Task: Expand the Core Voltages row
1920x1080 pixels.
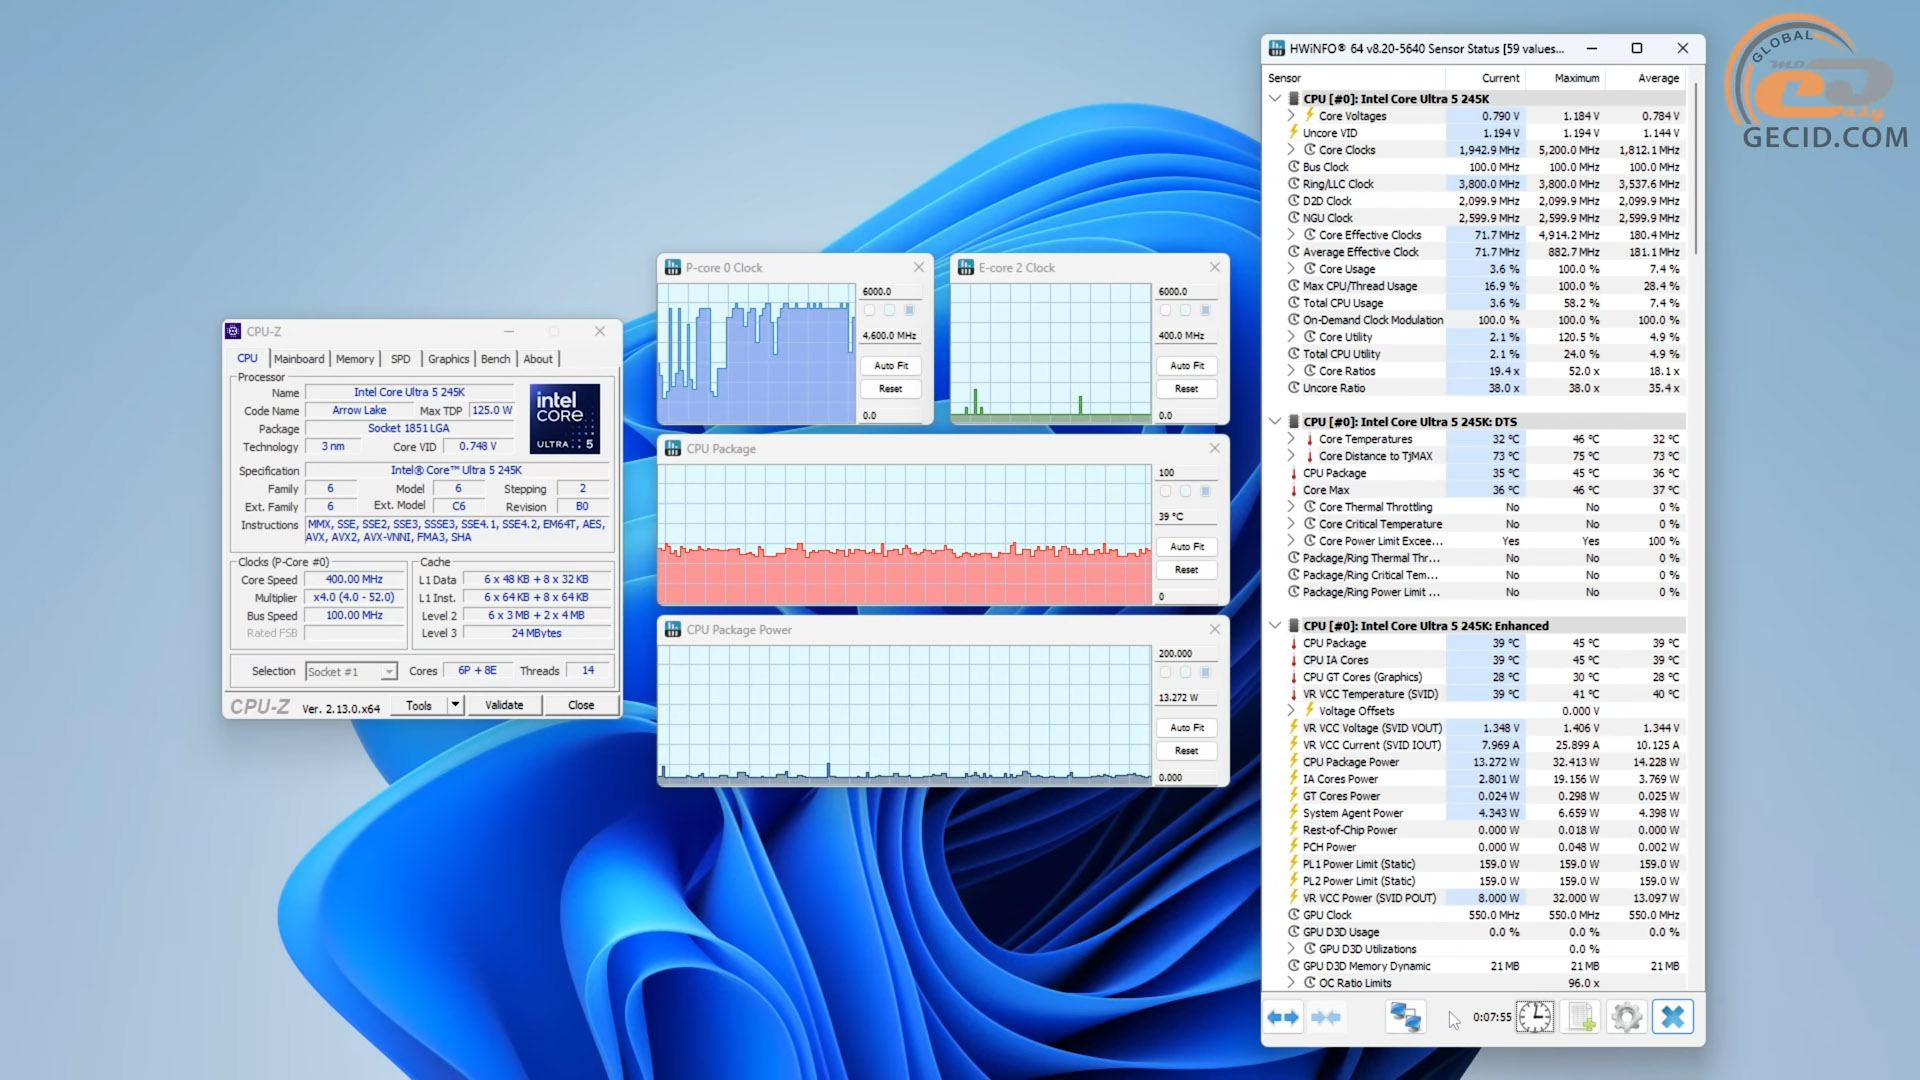Action: coord(1291,115)
